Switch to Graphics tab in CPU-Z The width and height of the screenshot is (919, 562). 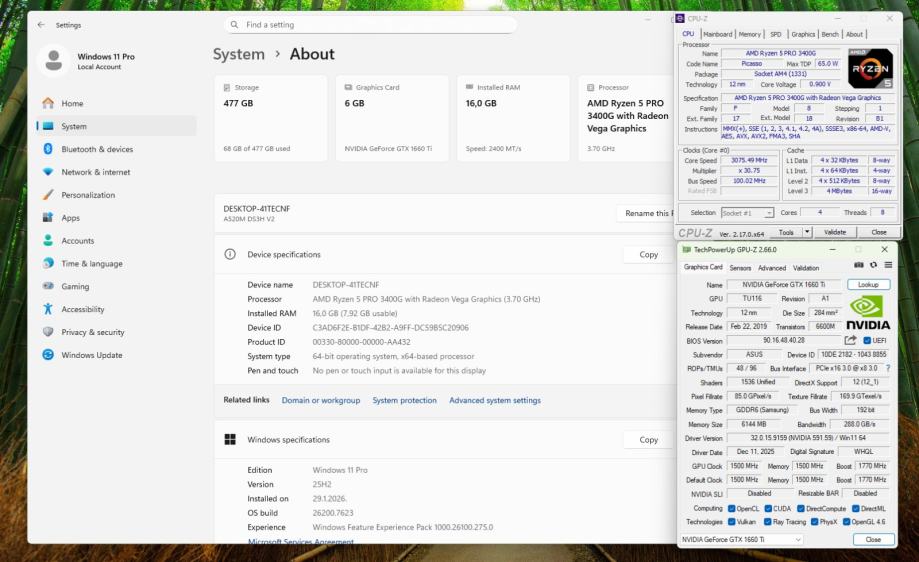click(803, 34)
